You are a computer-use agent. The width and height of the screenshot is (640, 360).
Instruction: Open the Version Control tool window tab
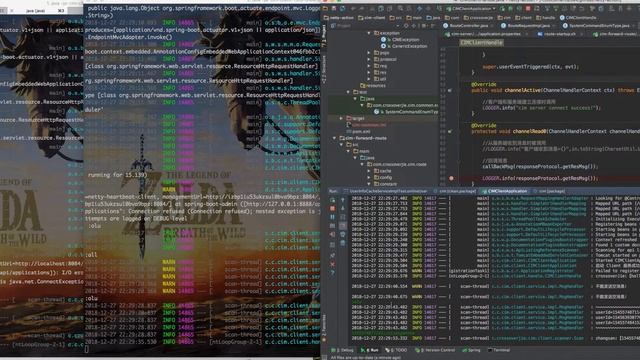pos(435,350)
